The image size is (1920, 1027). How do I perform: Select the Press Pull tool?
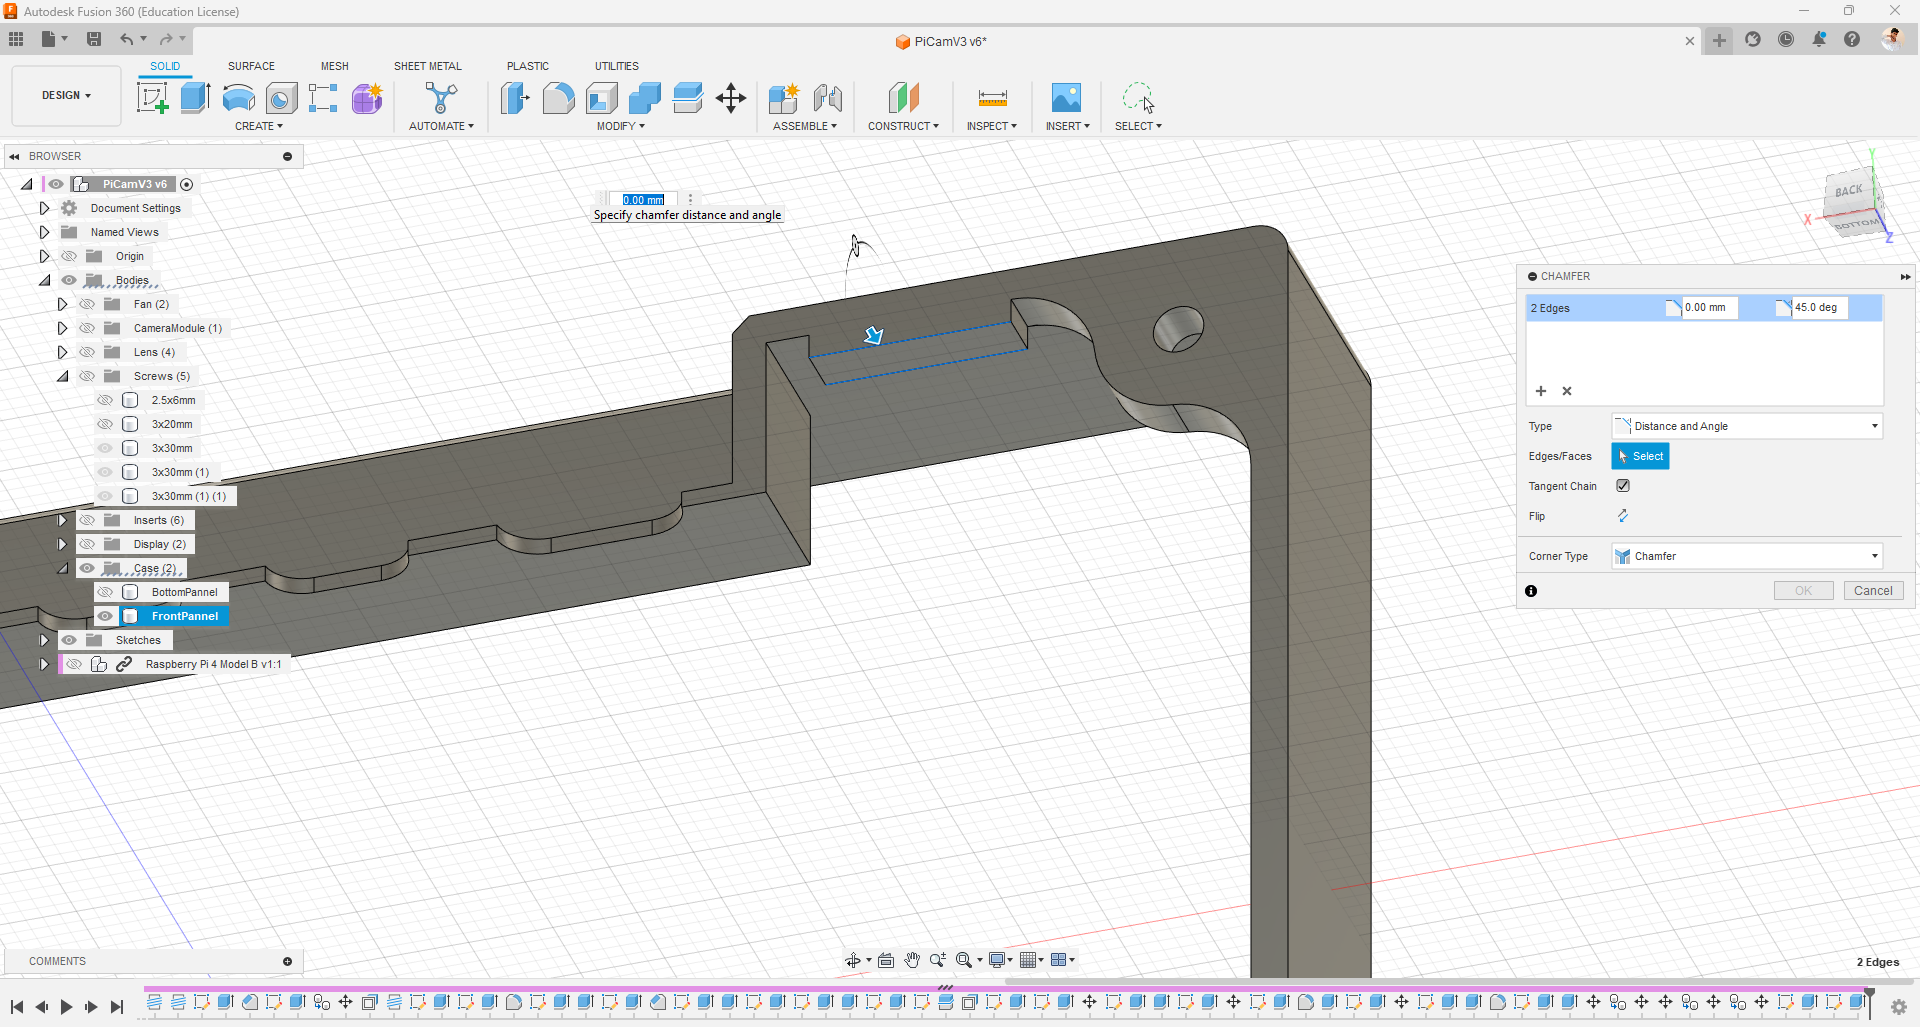click(x=515, y=98)
